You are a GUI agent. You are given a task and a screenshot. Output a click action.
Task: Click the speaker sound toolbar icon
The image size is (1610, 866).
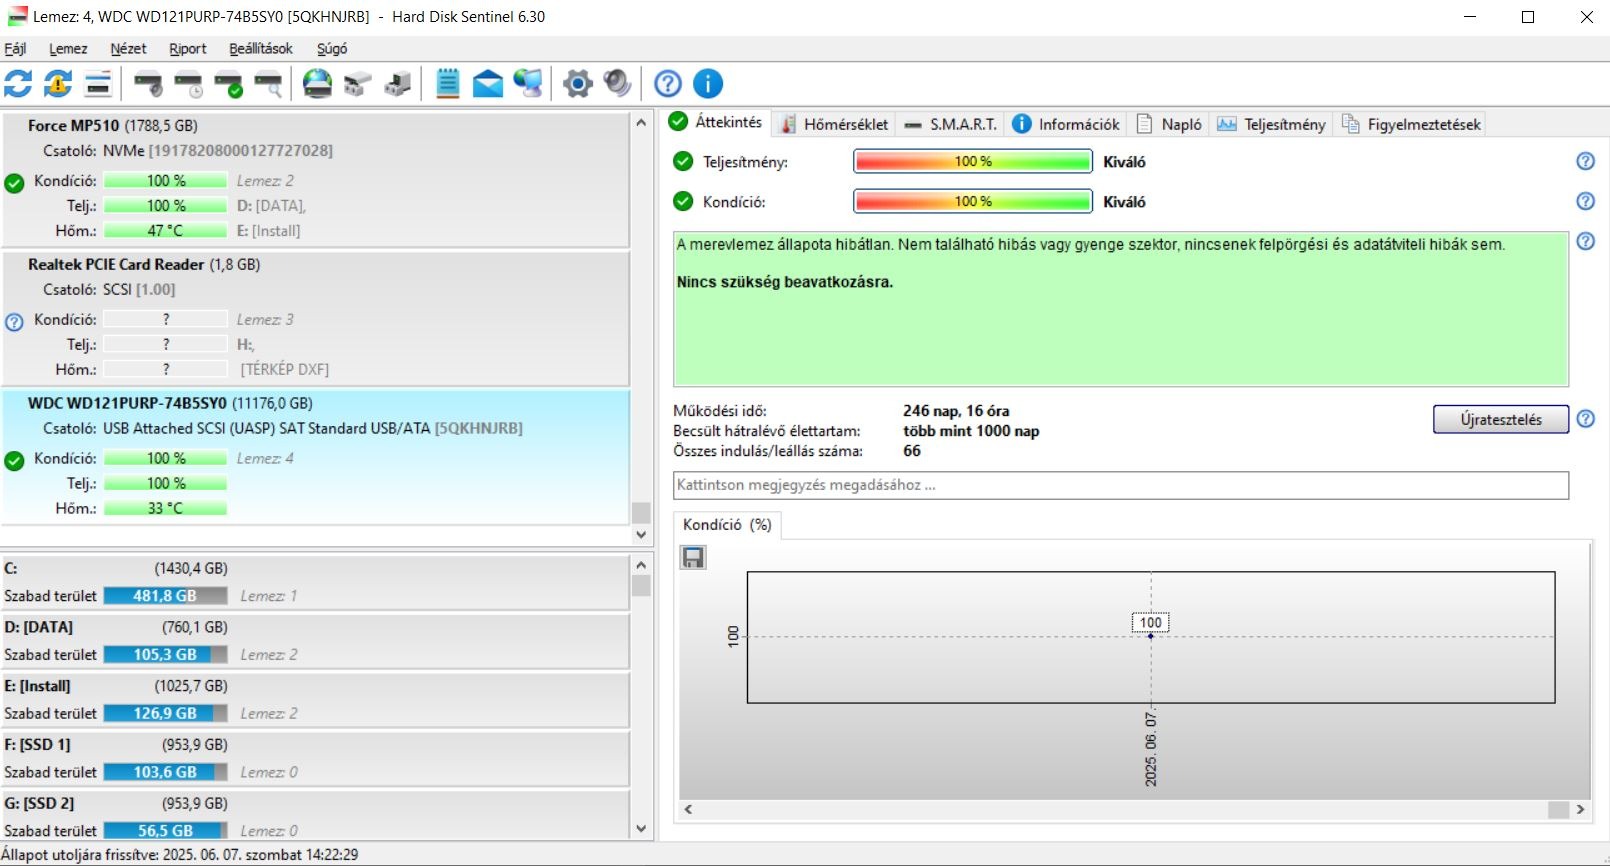617,84
